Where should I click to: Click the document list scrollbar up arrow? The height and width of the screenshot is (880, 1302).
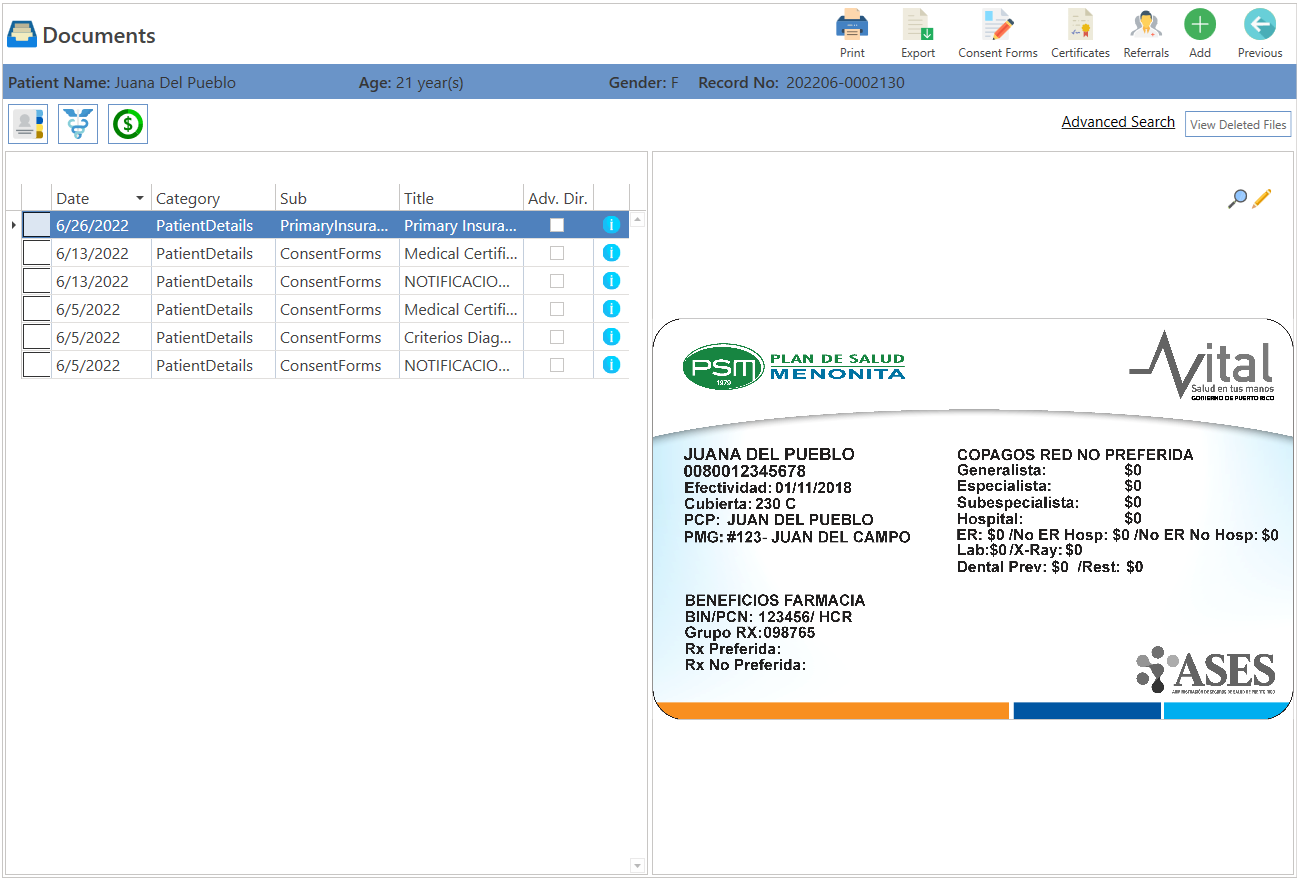[x=638, y=219]
